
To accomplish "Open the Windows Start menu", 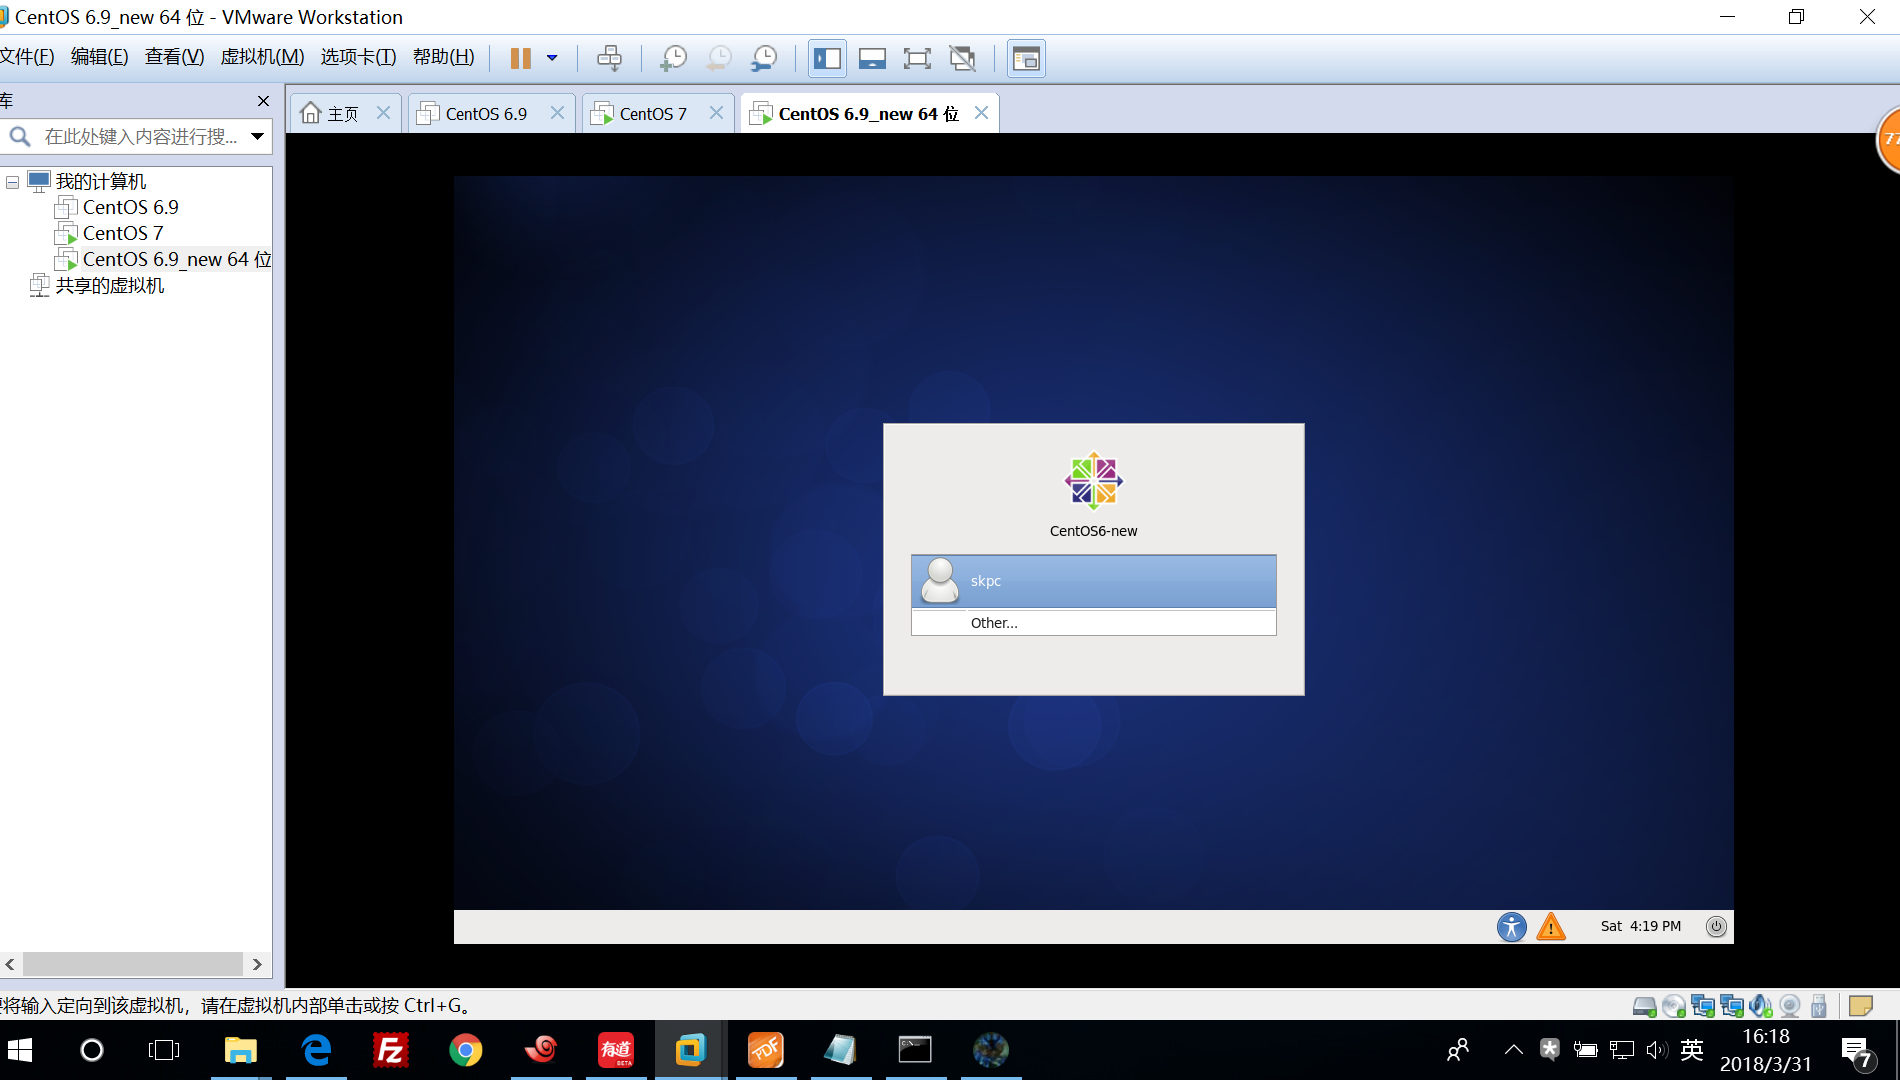I will [20, 1050].
